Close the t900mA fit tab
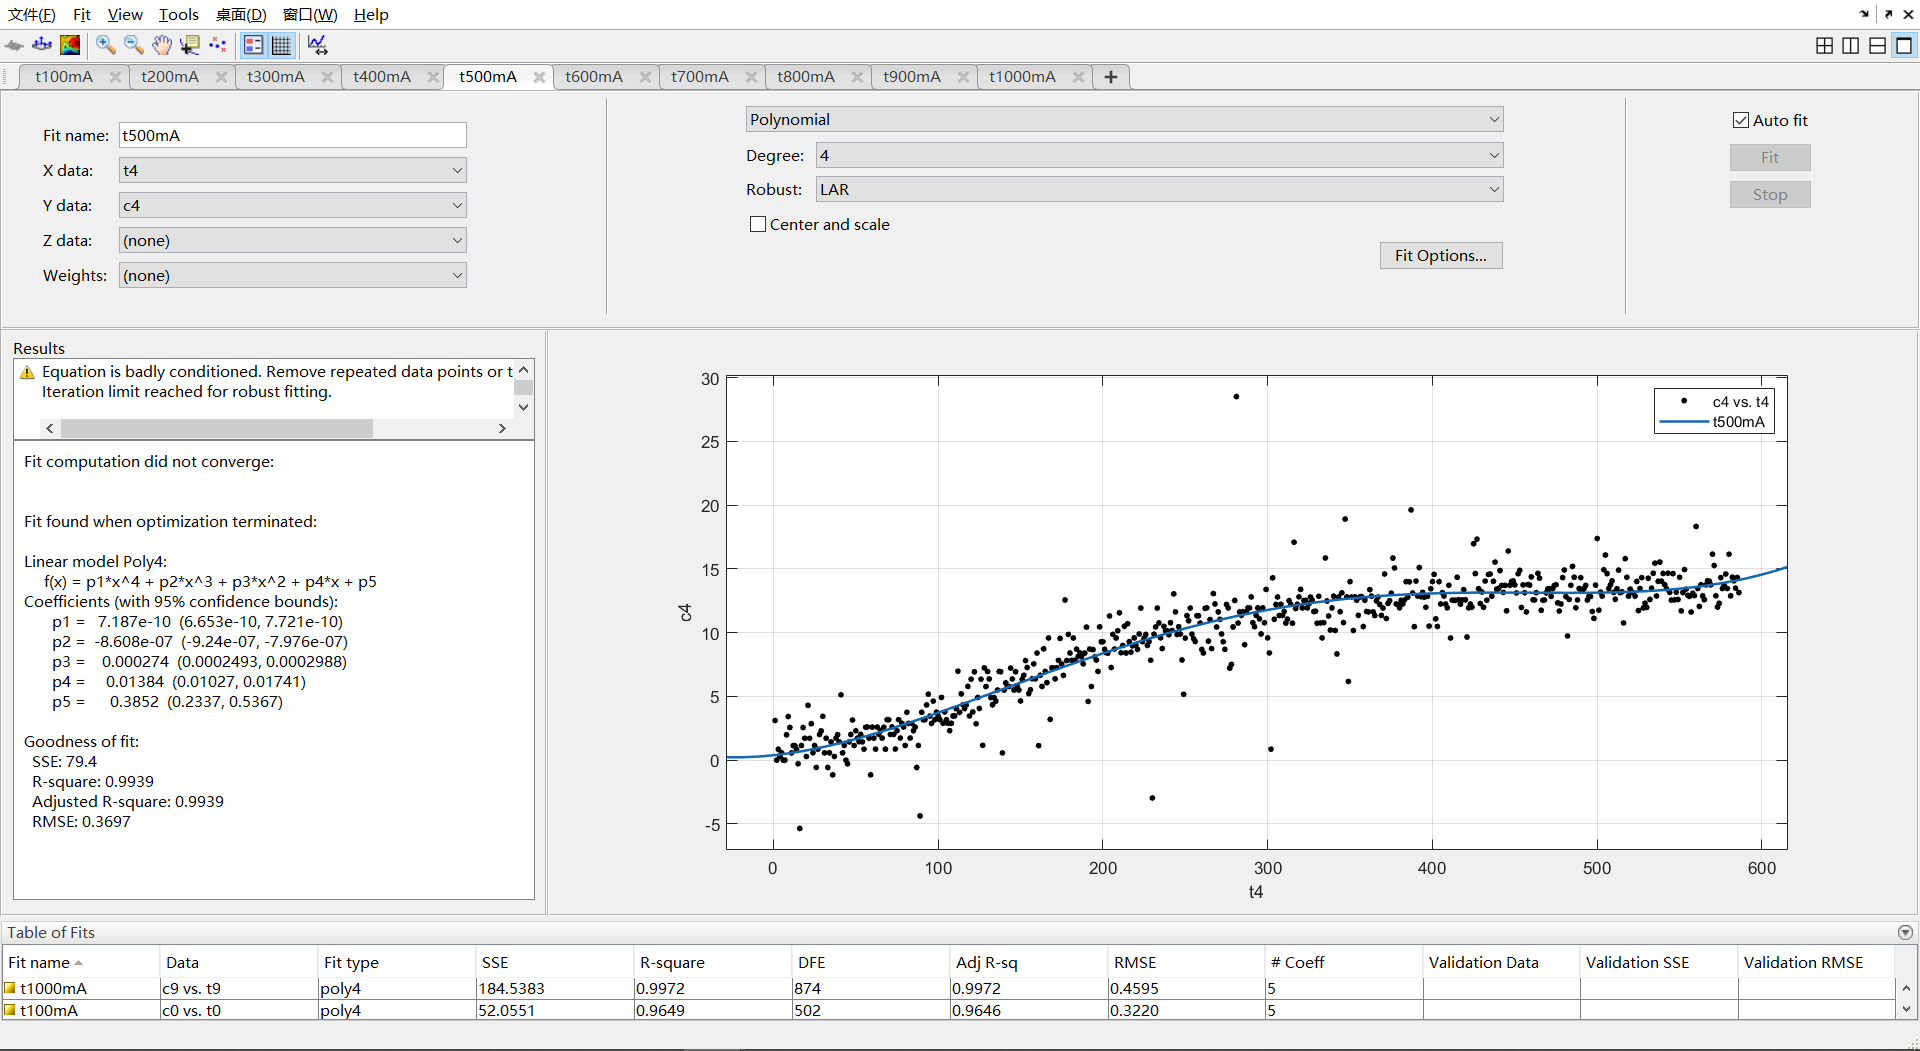Image resolution: width=1920 pixels, height=1051 pixels. click(x=963, y=77)
